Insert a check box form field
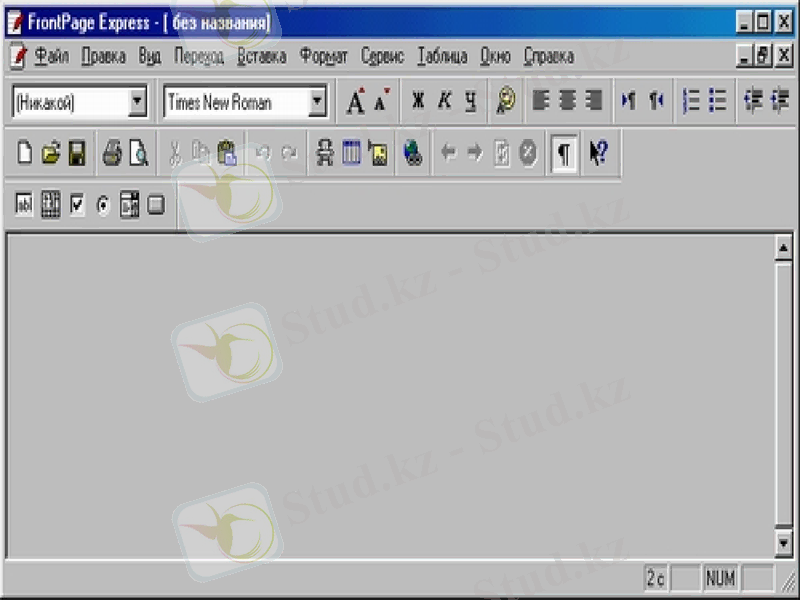The image size is (800, 600). coord(77,205)
